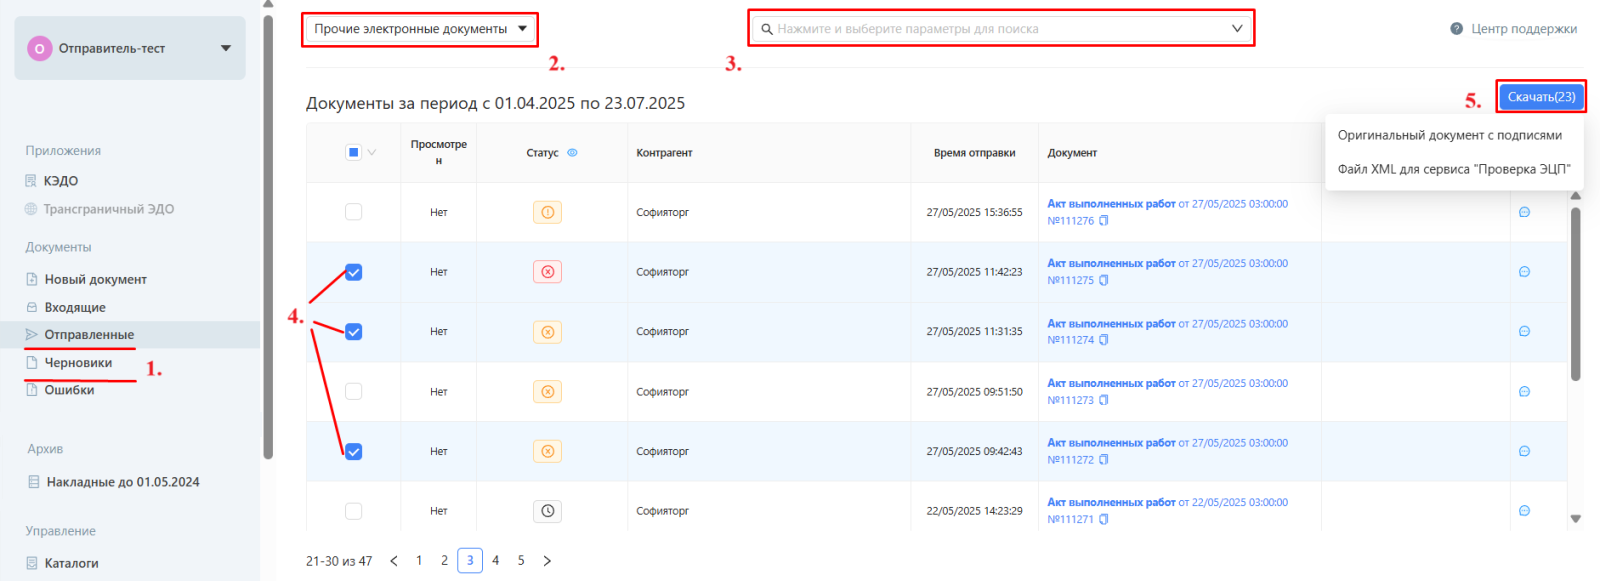Go to page 4 in pagination
This screenshot has width=1600, height=581.
pos(495,561)
